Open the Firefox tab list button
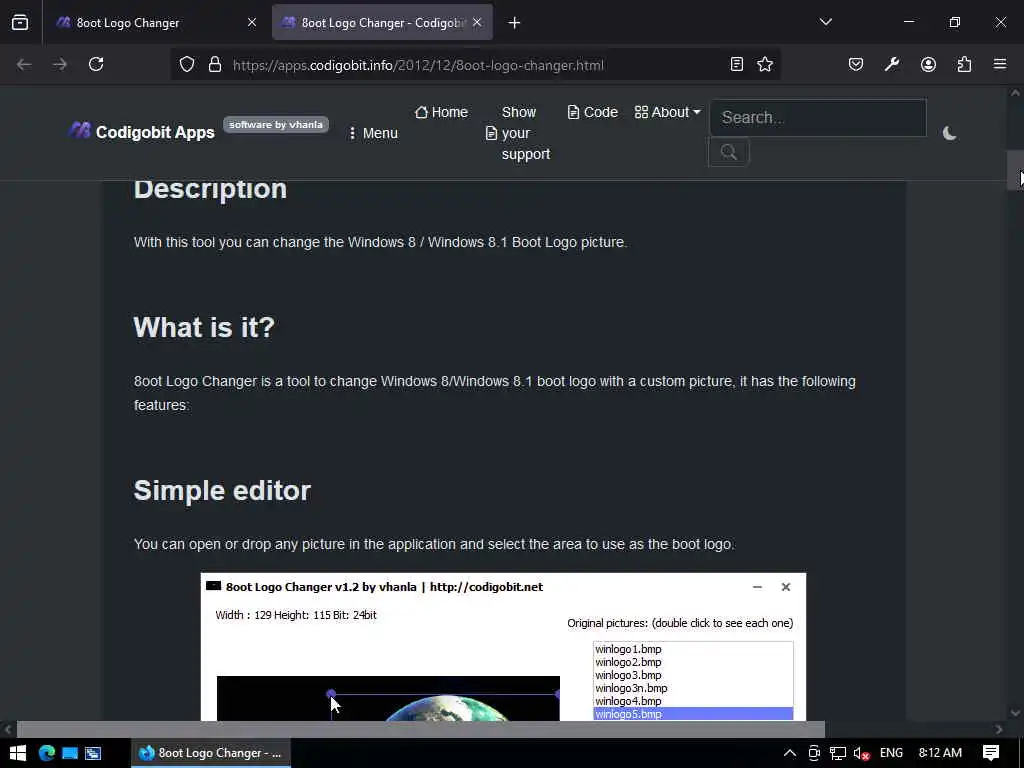This screenshot has height=768, width=1024. [x=20, y=23]
